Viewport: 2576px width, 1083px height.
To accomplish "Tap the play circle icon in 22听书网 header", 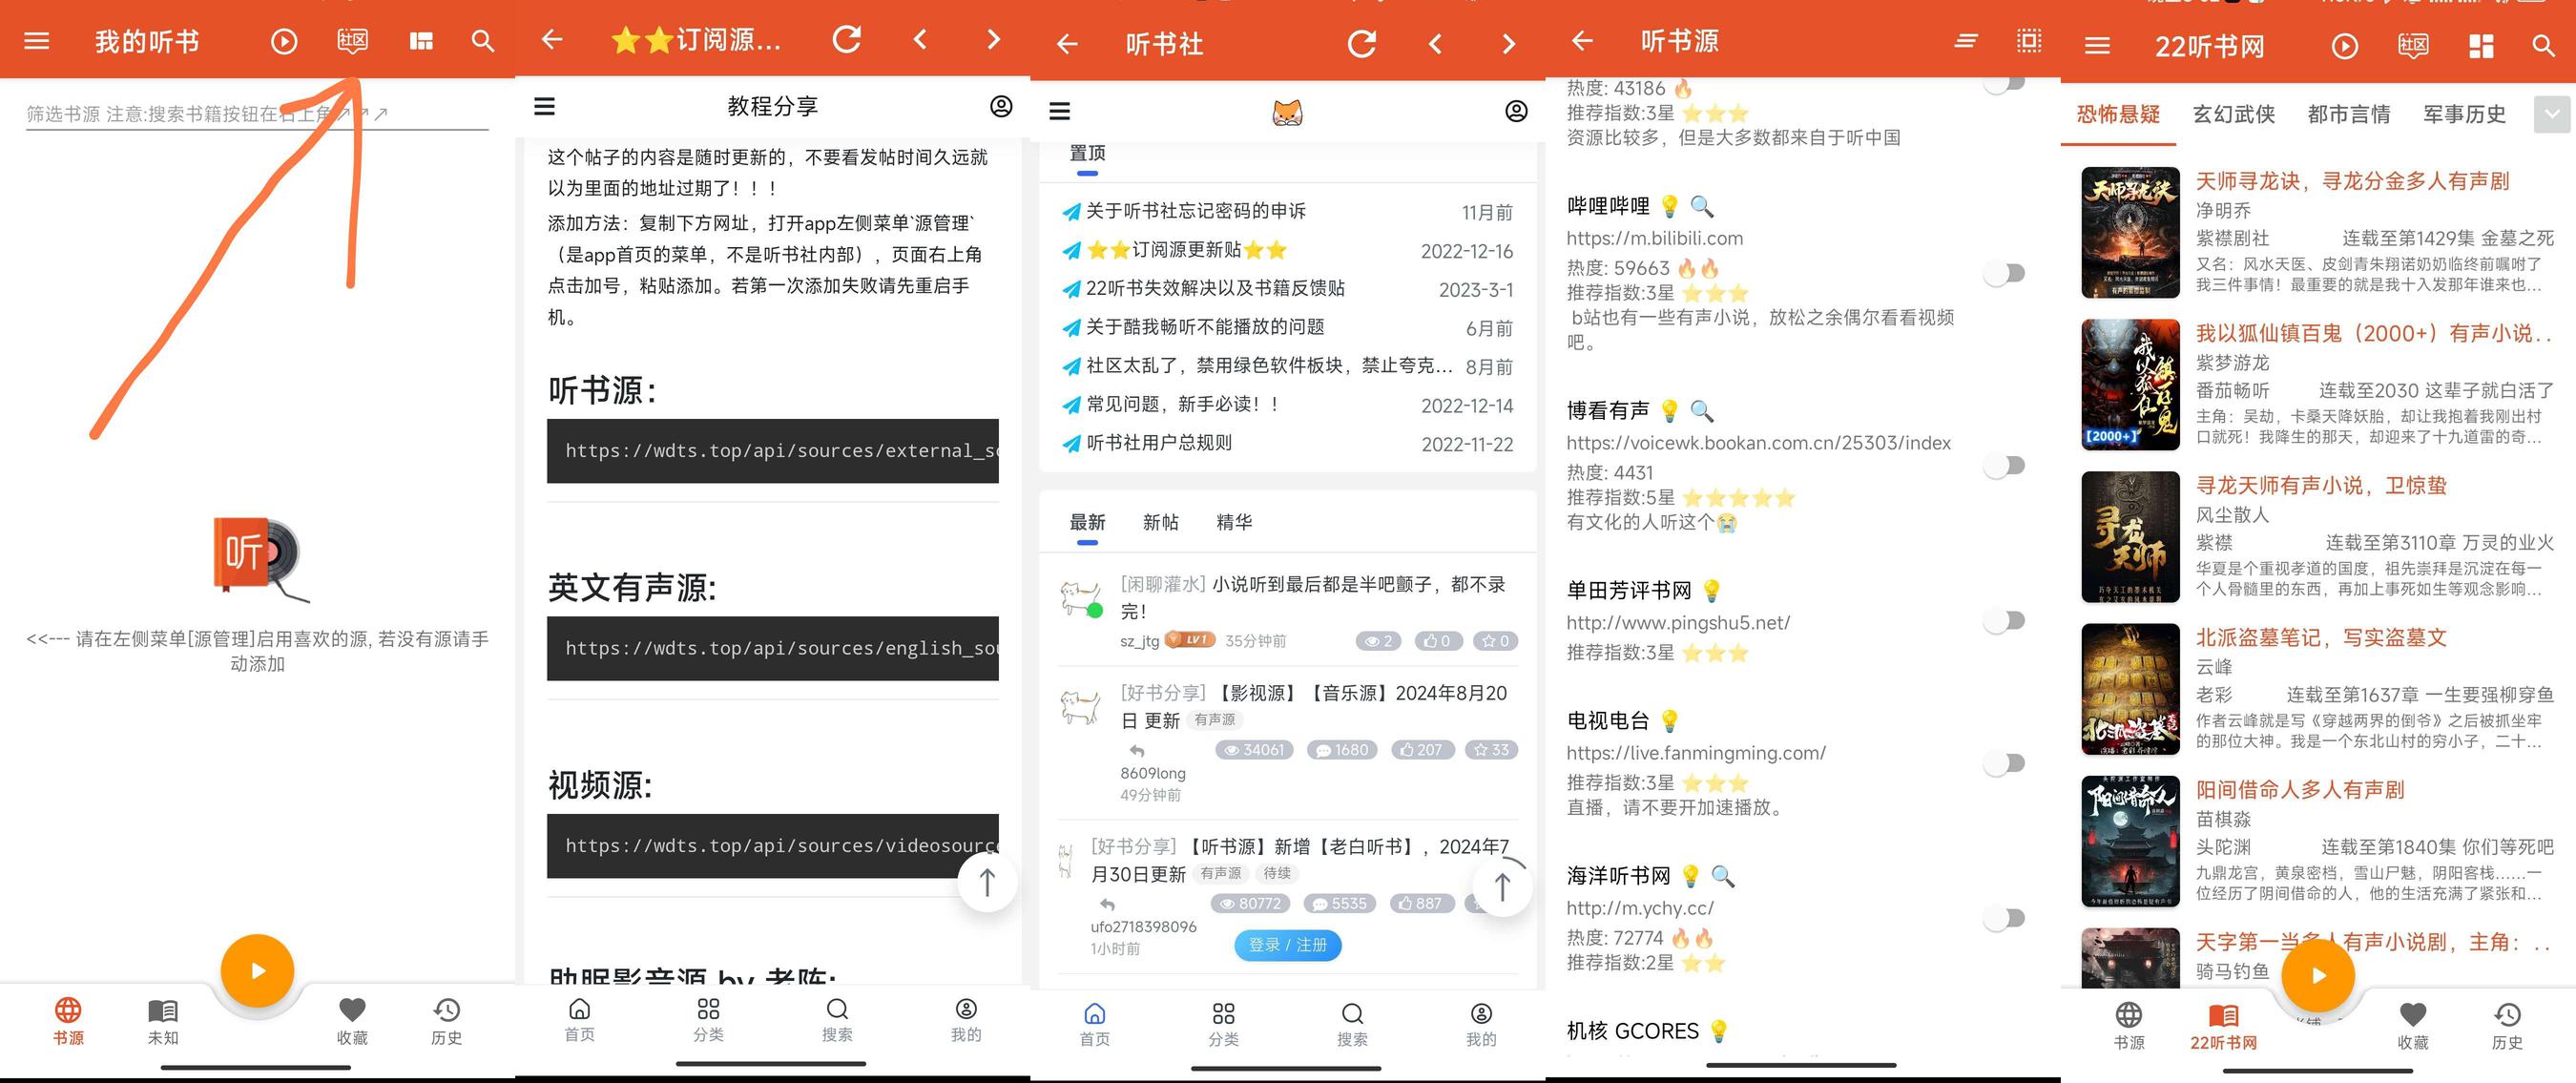I will pyautogui.click(x=2345, y=46).
